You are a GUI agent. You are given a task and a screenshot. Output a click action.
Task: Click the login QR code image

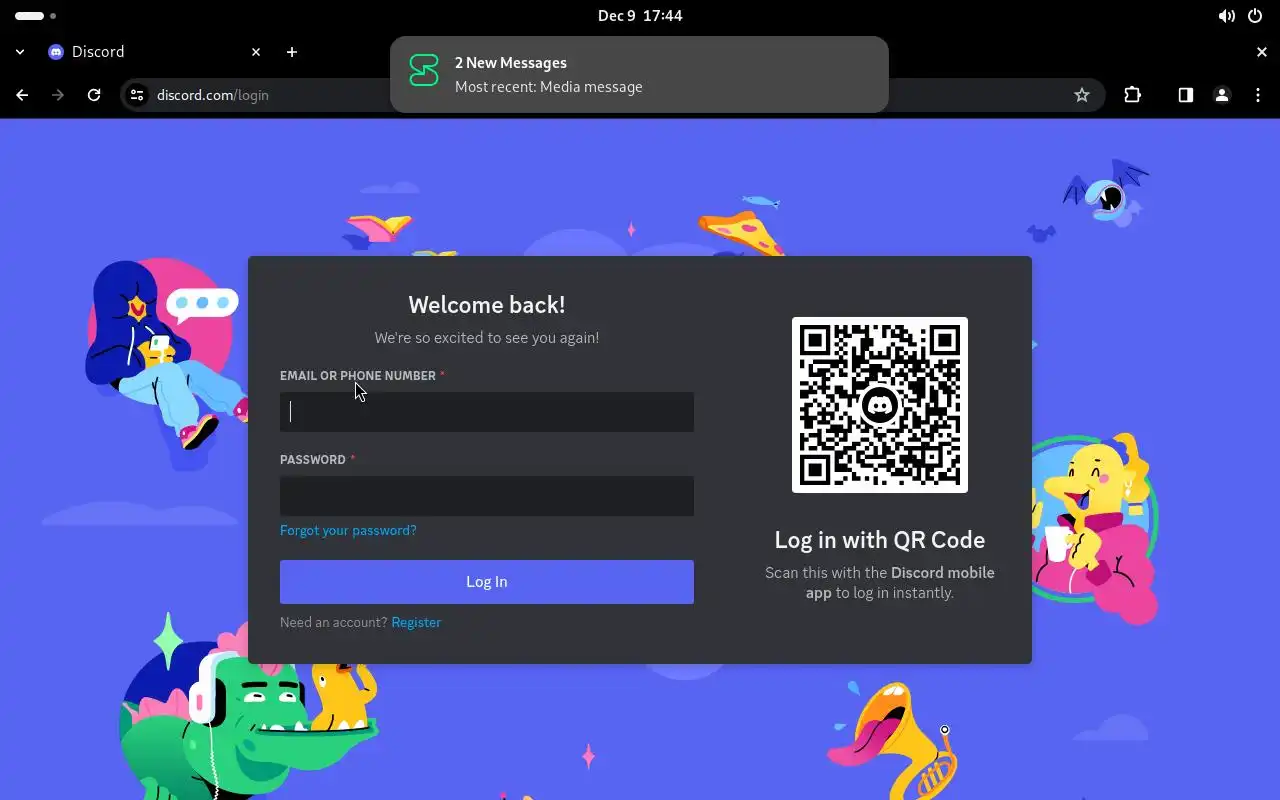[x=880, y=405]
